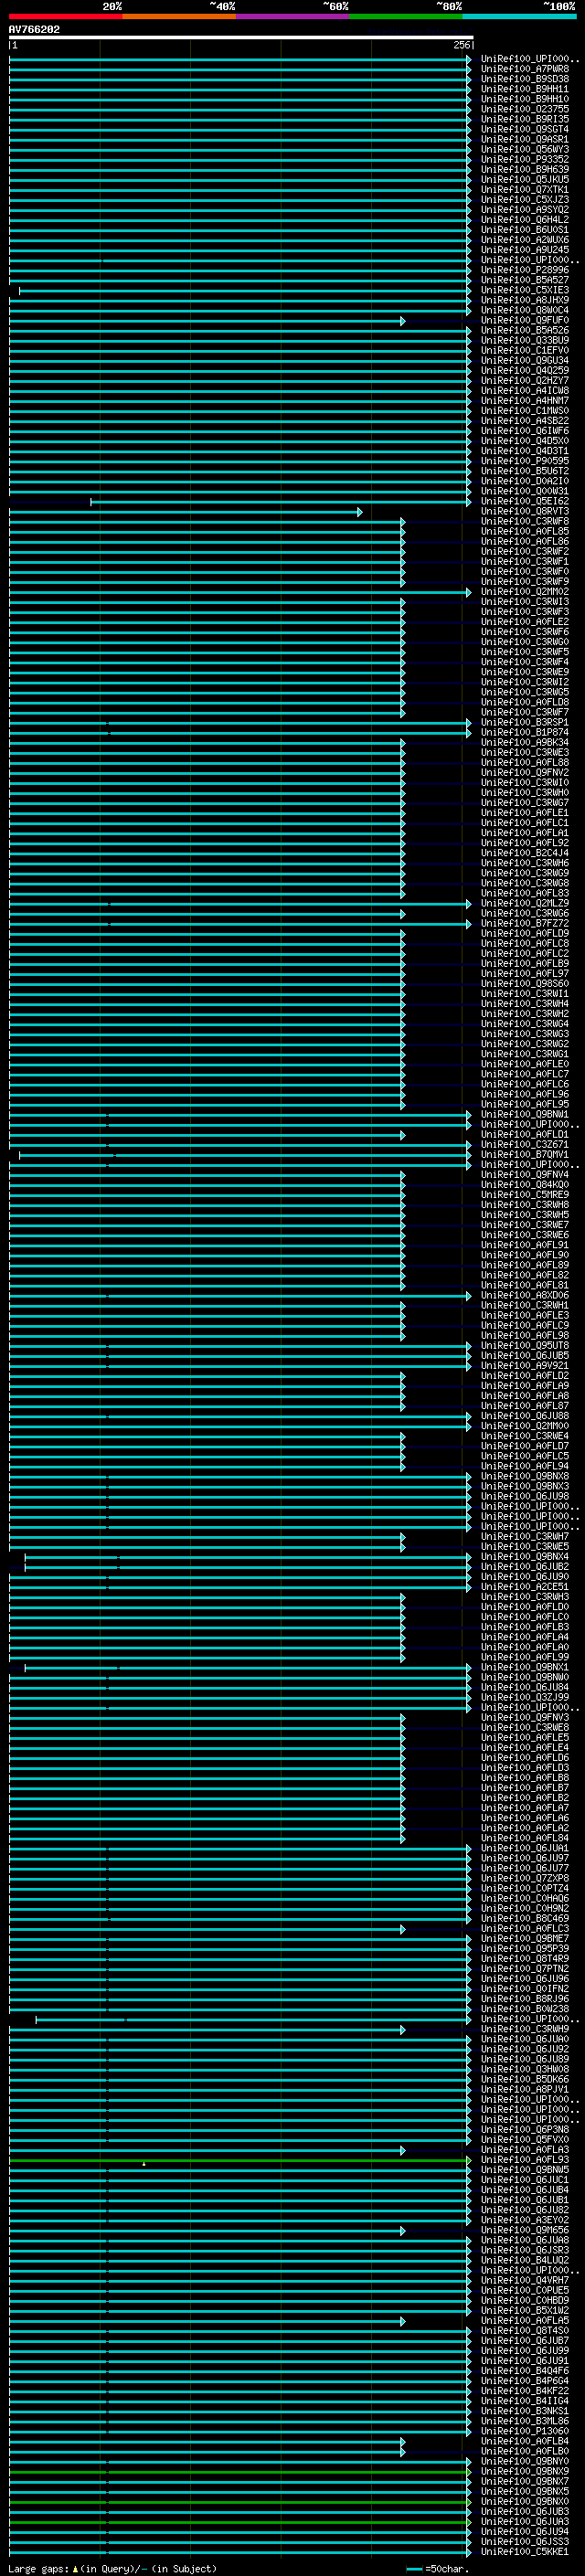Select the UniRef100_A9SYQ2 label
The width and height of the screenshot is (585, 2576).
(524, 209)
